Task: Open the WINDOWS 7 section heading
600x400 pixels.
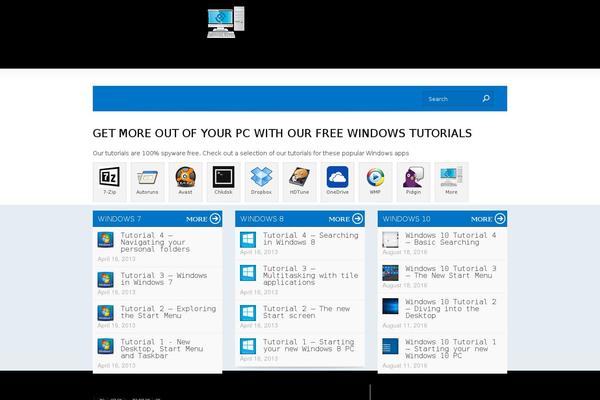Action: 119,219
